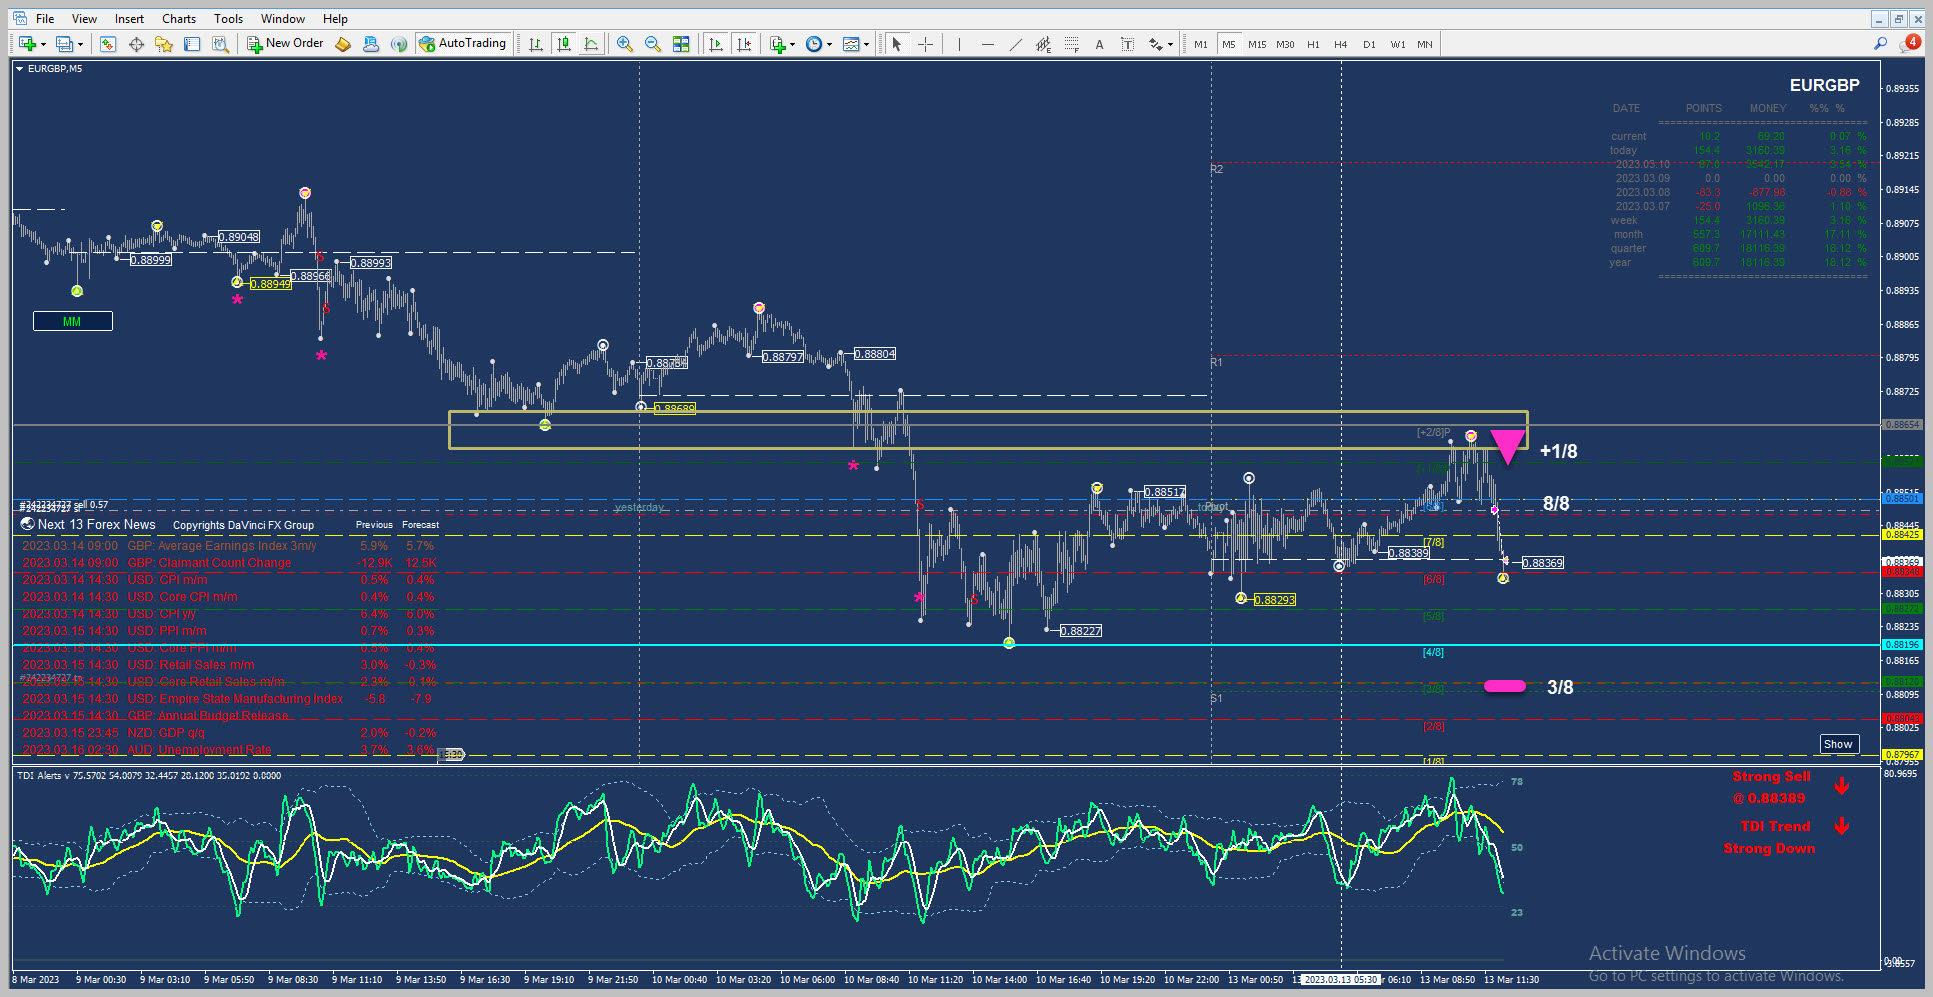This screenshot has width=1933, height=997.
Task: Select the M5 timeframe button
Action: [1228, 44]
